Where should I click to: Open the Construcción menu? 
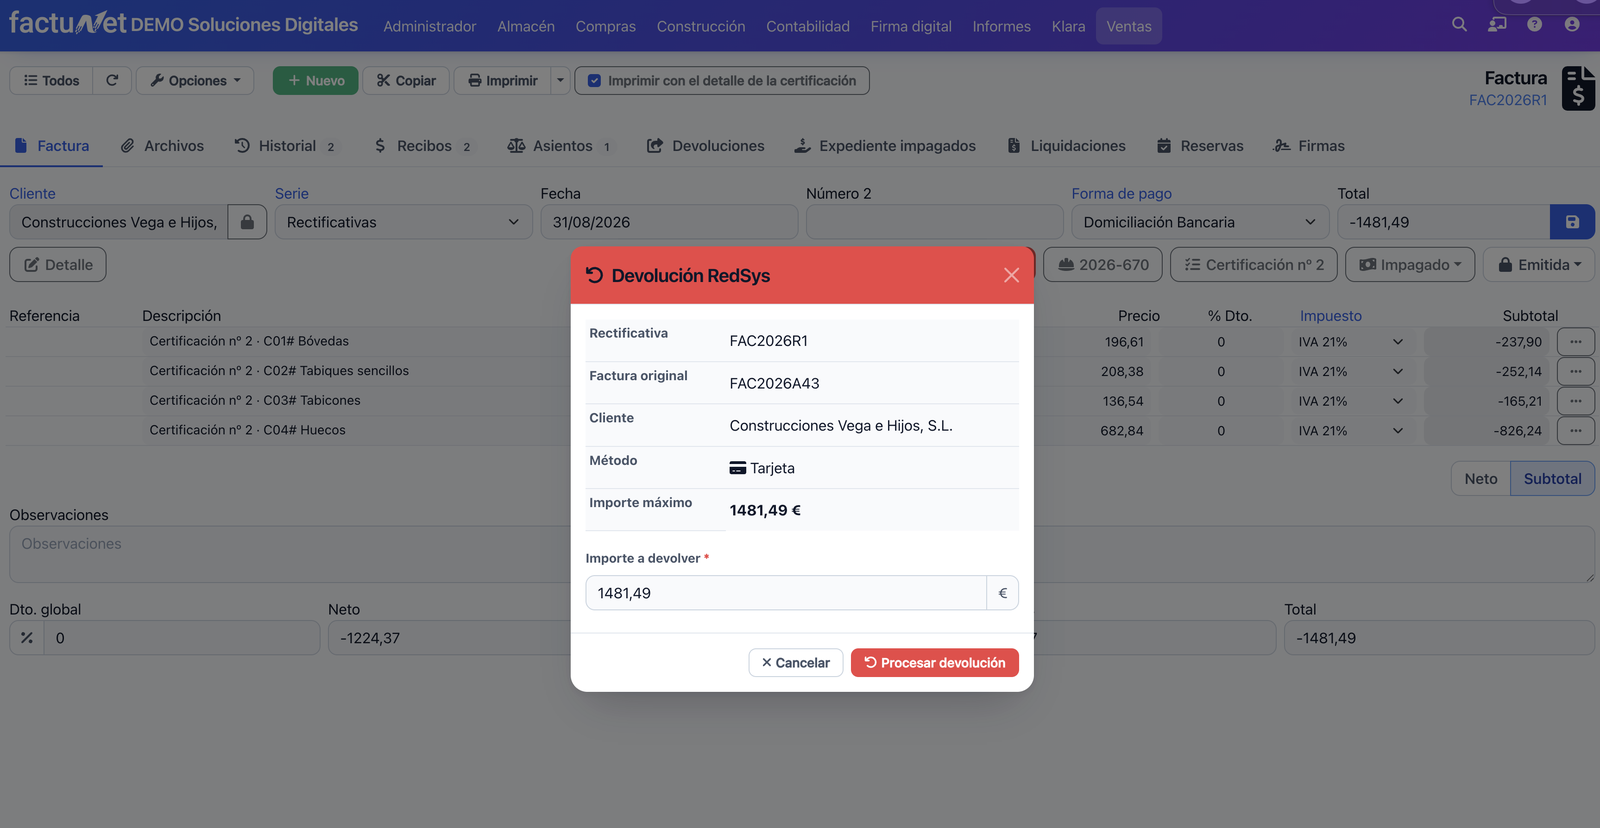click(x=701, y=26)
